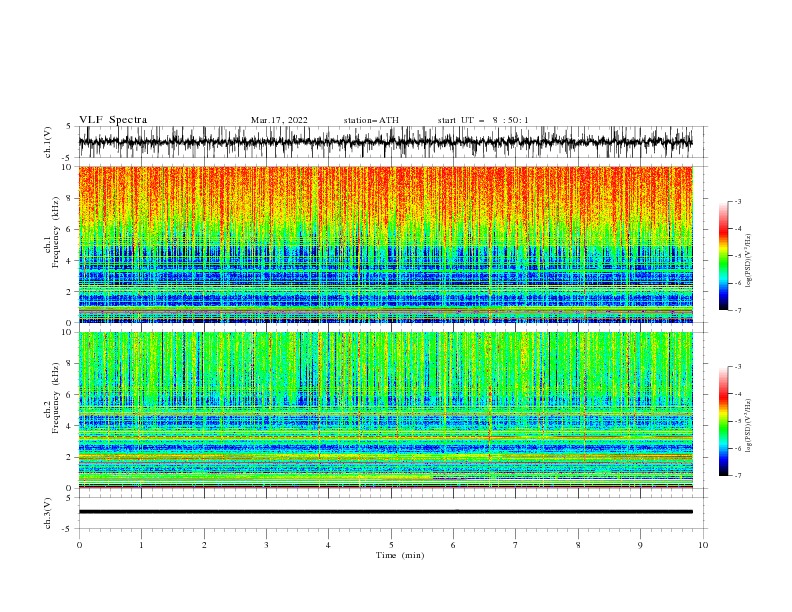Click time axis tick label "7"
This screenshot has height=612, width=792.
(x=516, y=545)
